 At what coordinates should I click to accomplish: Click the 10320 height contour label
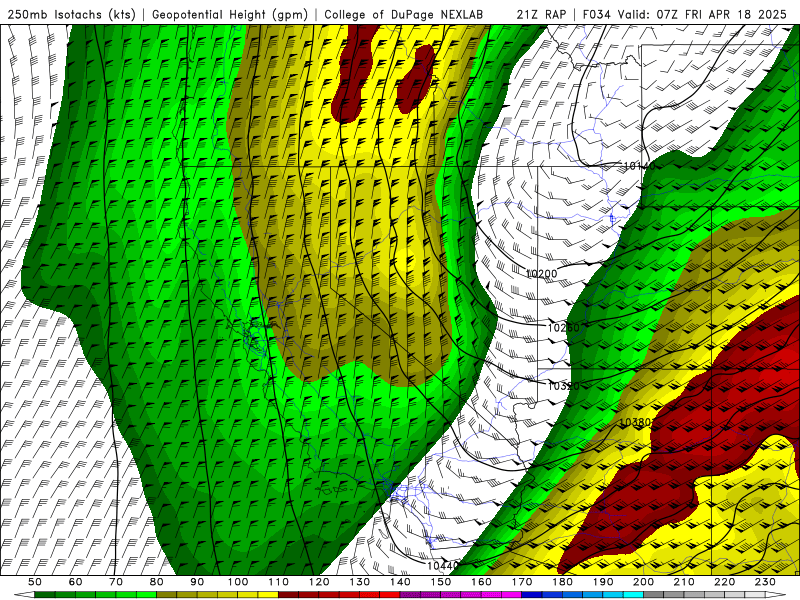tap(563, 386)
